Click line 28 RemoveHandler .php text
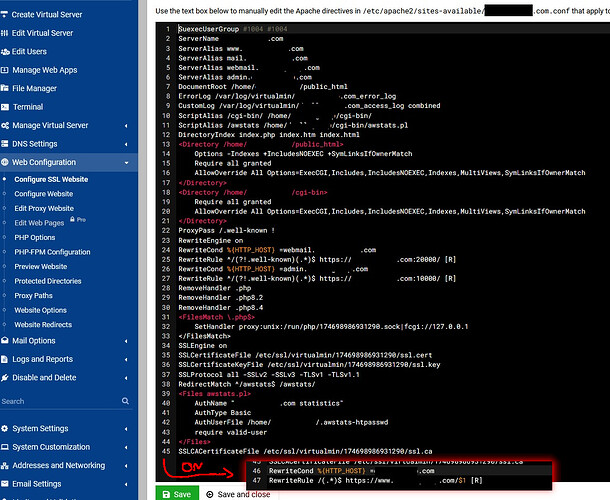 [214, 288]
